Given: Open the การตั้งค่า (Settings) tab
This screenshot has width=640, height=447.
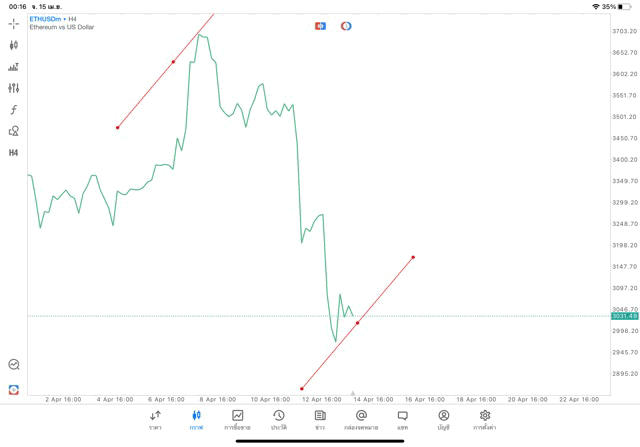Looking at the screenshot, I should coord(485,419).
